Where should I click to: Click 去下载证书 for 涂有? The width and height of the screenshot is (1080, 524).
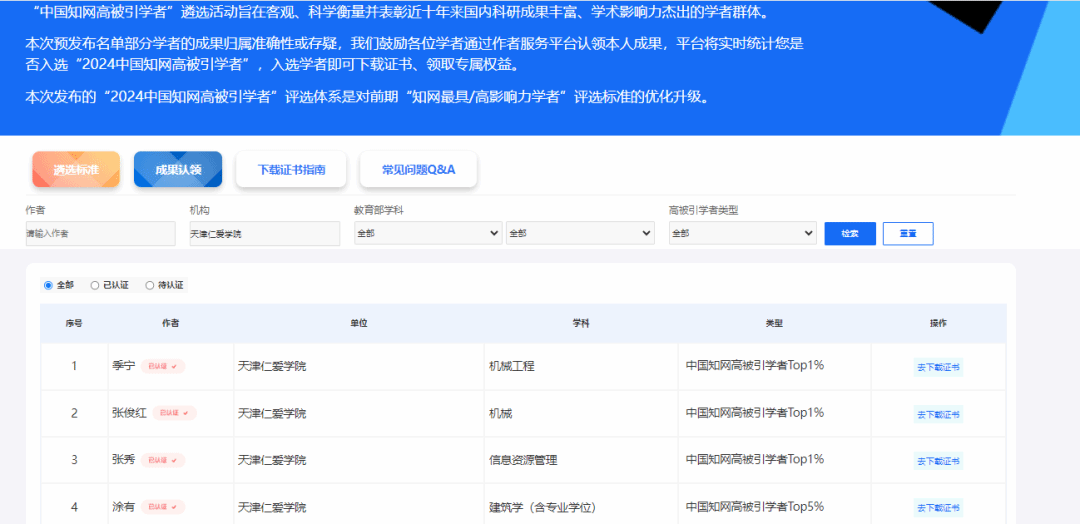pyautogui.click(x=937, y=508)
